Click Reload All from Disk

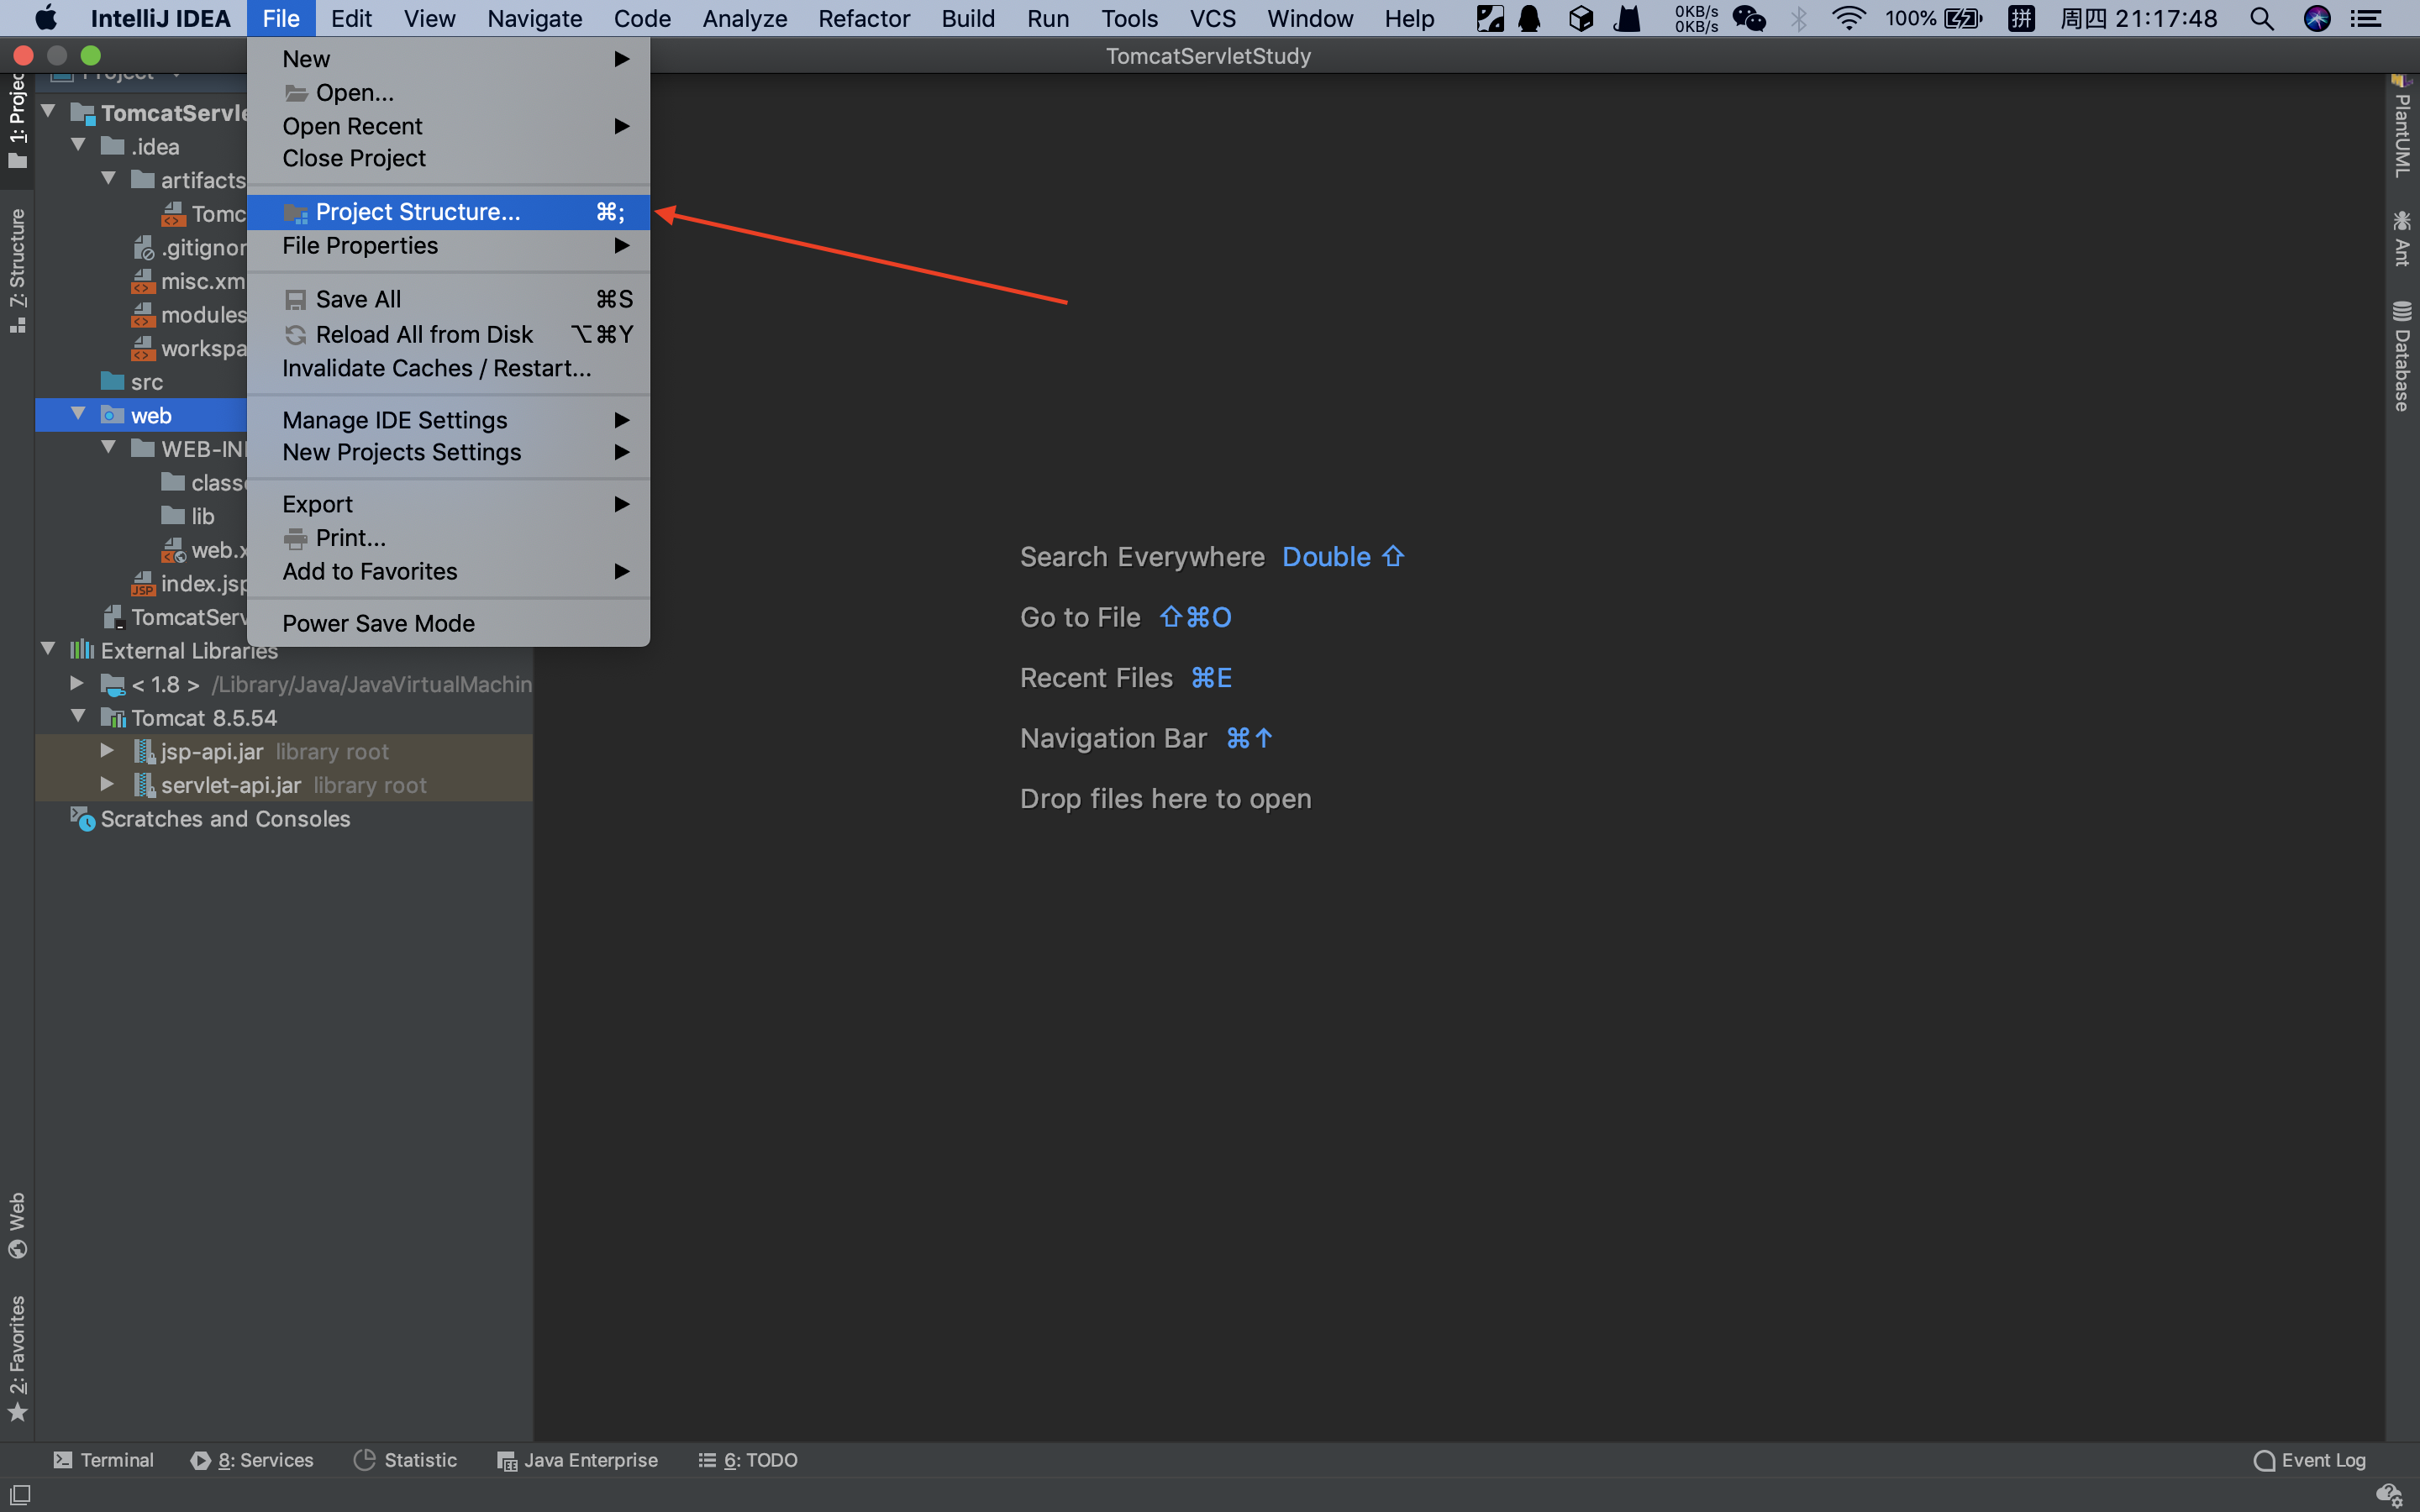424,334
